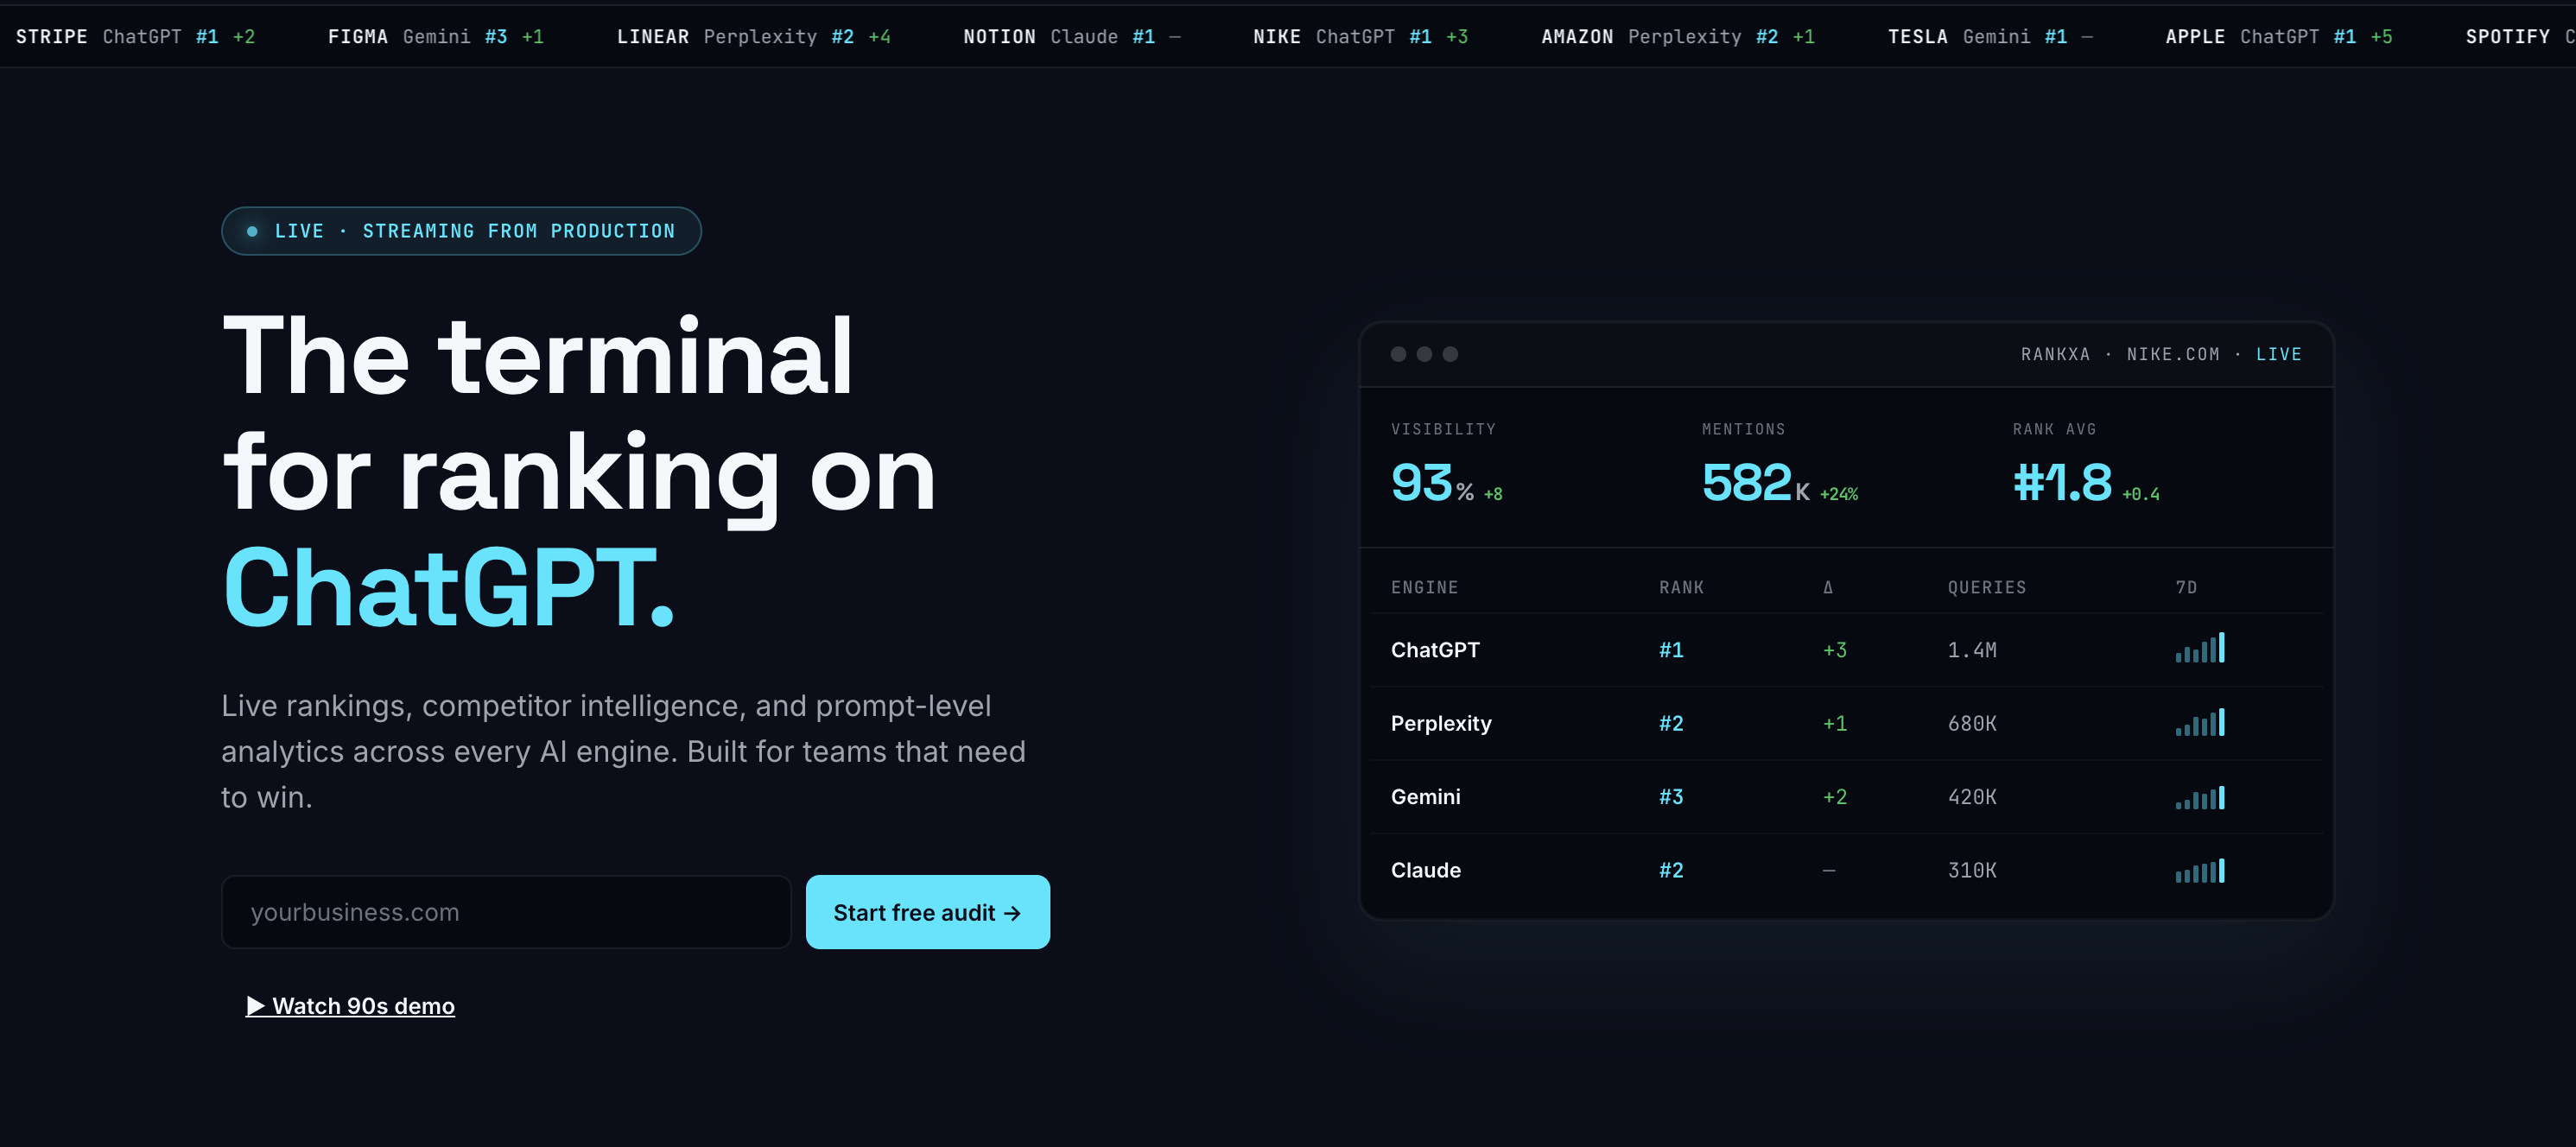Open the ChatGPT row's 7D sparkline chart
The width and height of the screenshot is (2576, 1147).
2200,648
